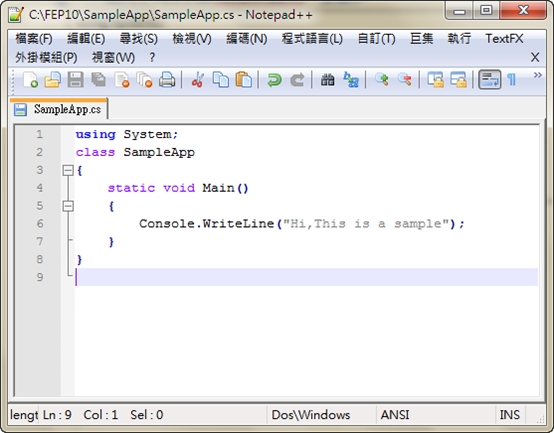Screen dimensions: 554x433
Task: Click the Undo green arrow icon
Action: [274, 79]
